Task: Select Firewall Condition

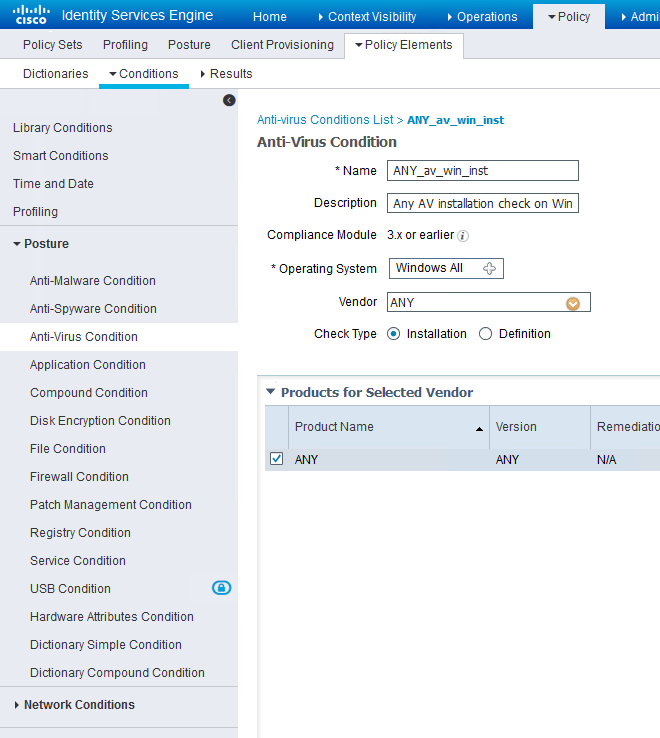Action: point(79,477)
